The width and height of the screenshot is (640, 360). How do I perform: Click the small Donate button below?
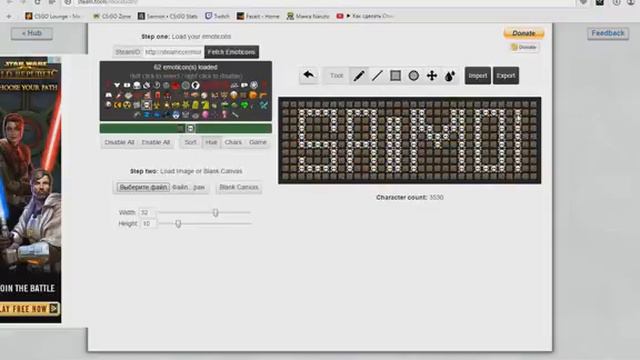tap(524, 47)
